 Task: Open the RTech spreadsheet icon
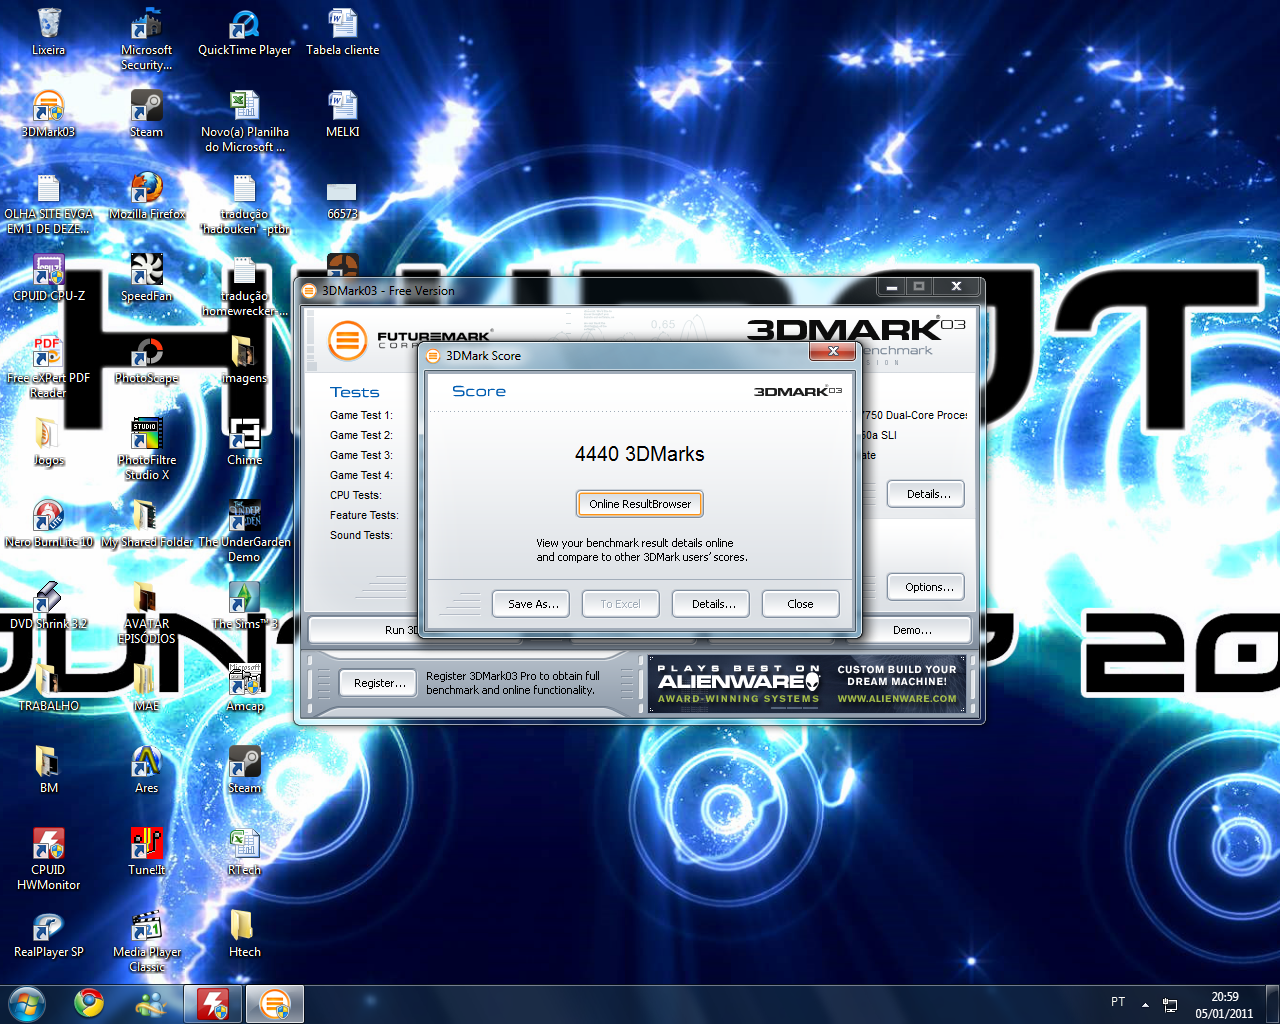pos(244,852)
